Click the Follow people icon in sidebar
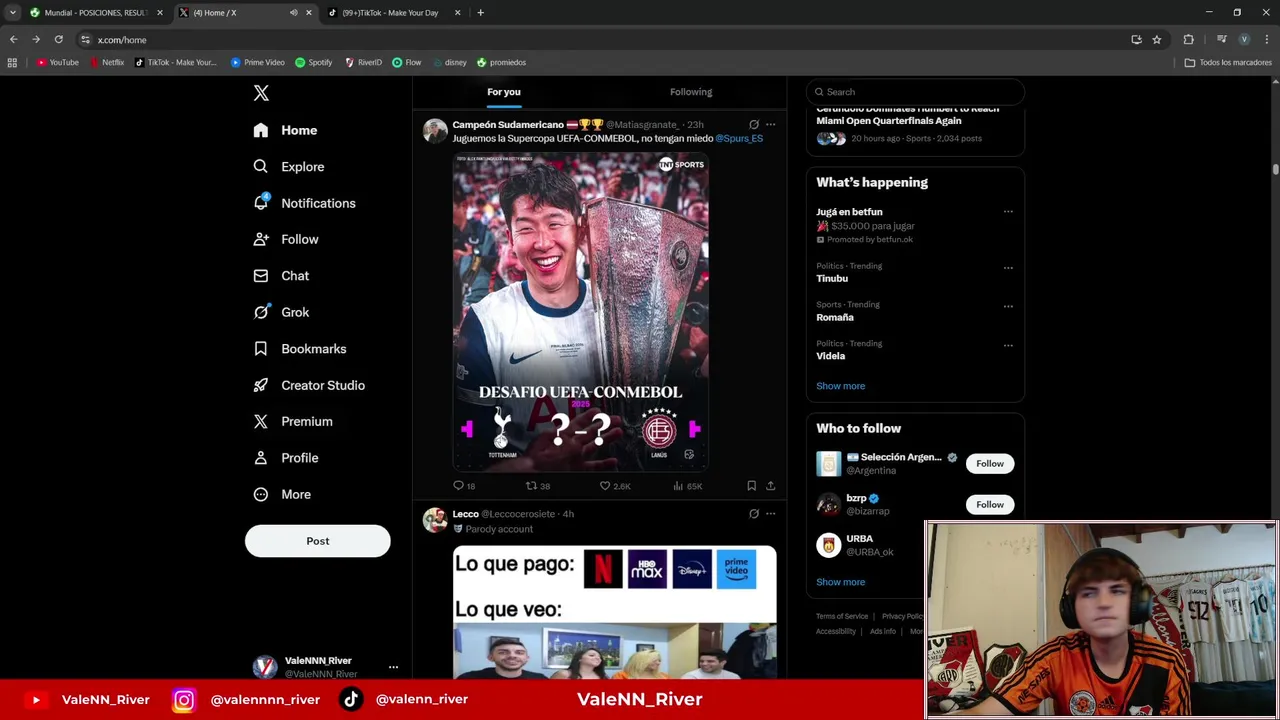The image size is (1280, 720). (x=261, y=239)
